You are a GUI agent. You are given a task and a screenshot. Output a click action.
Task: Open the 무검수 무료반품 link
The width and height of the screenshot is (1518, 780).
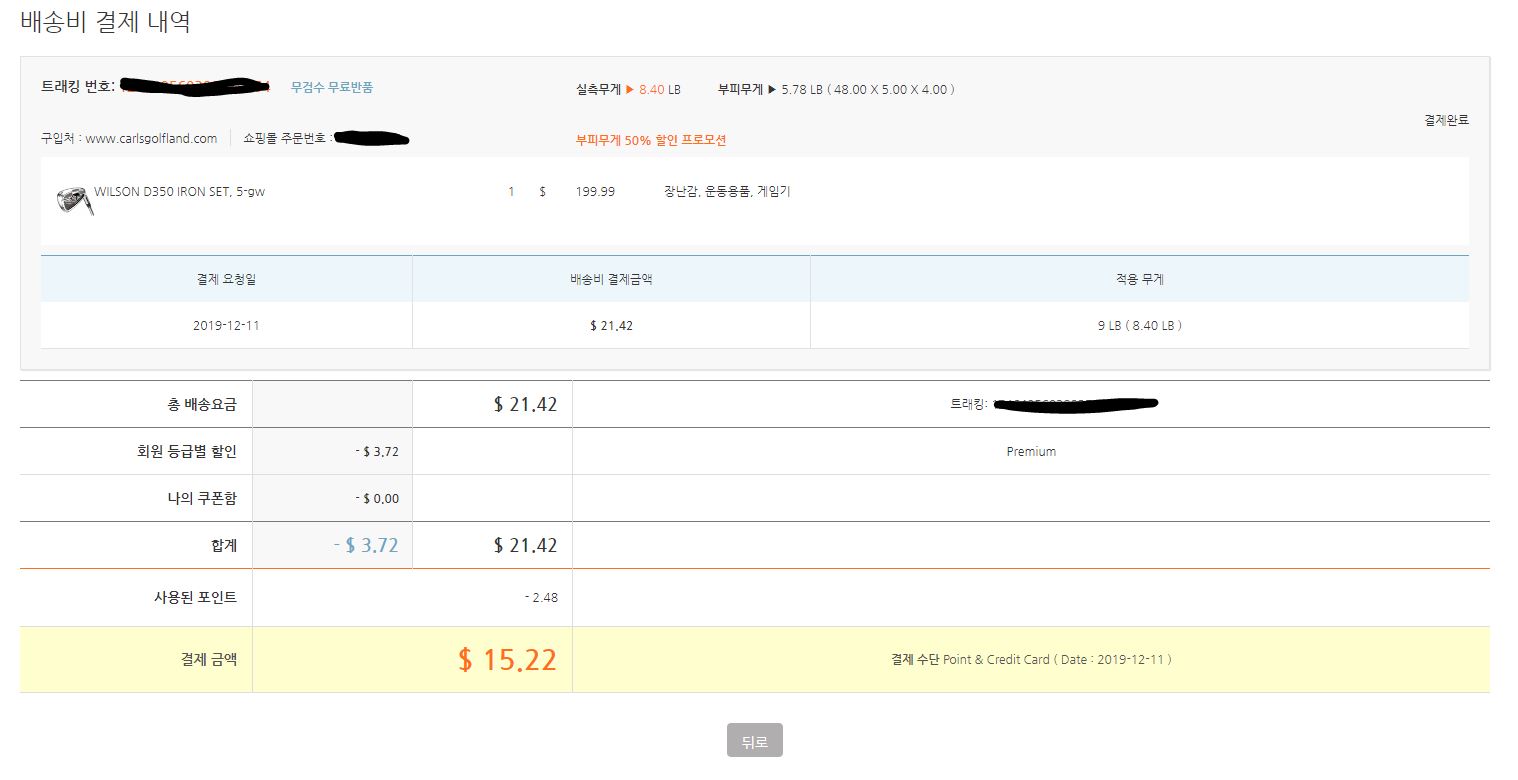coord(331,87)
